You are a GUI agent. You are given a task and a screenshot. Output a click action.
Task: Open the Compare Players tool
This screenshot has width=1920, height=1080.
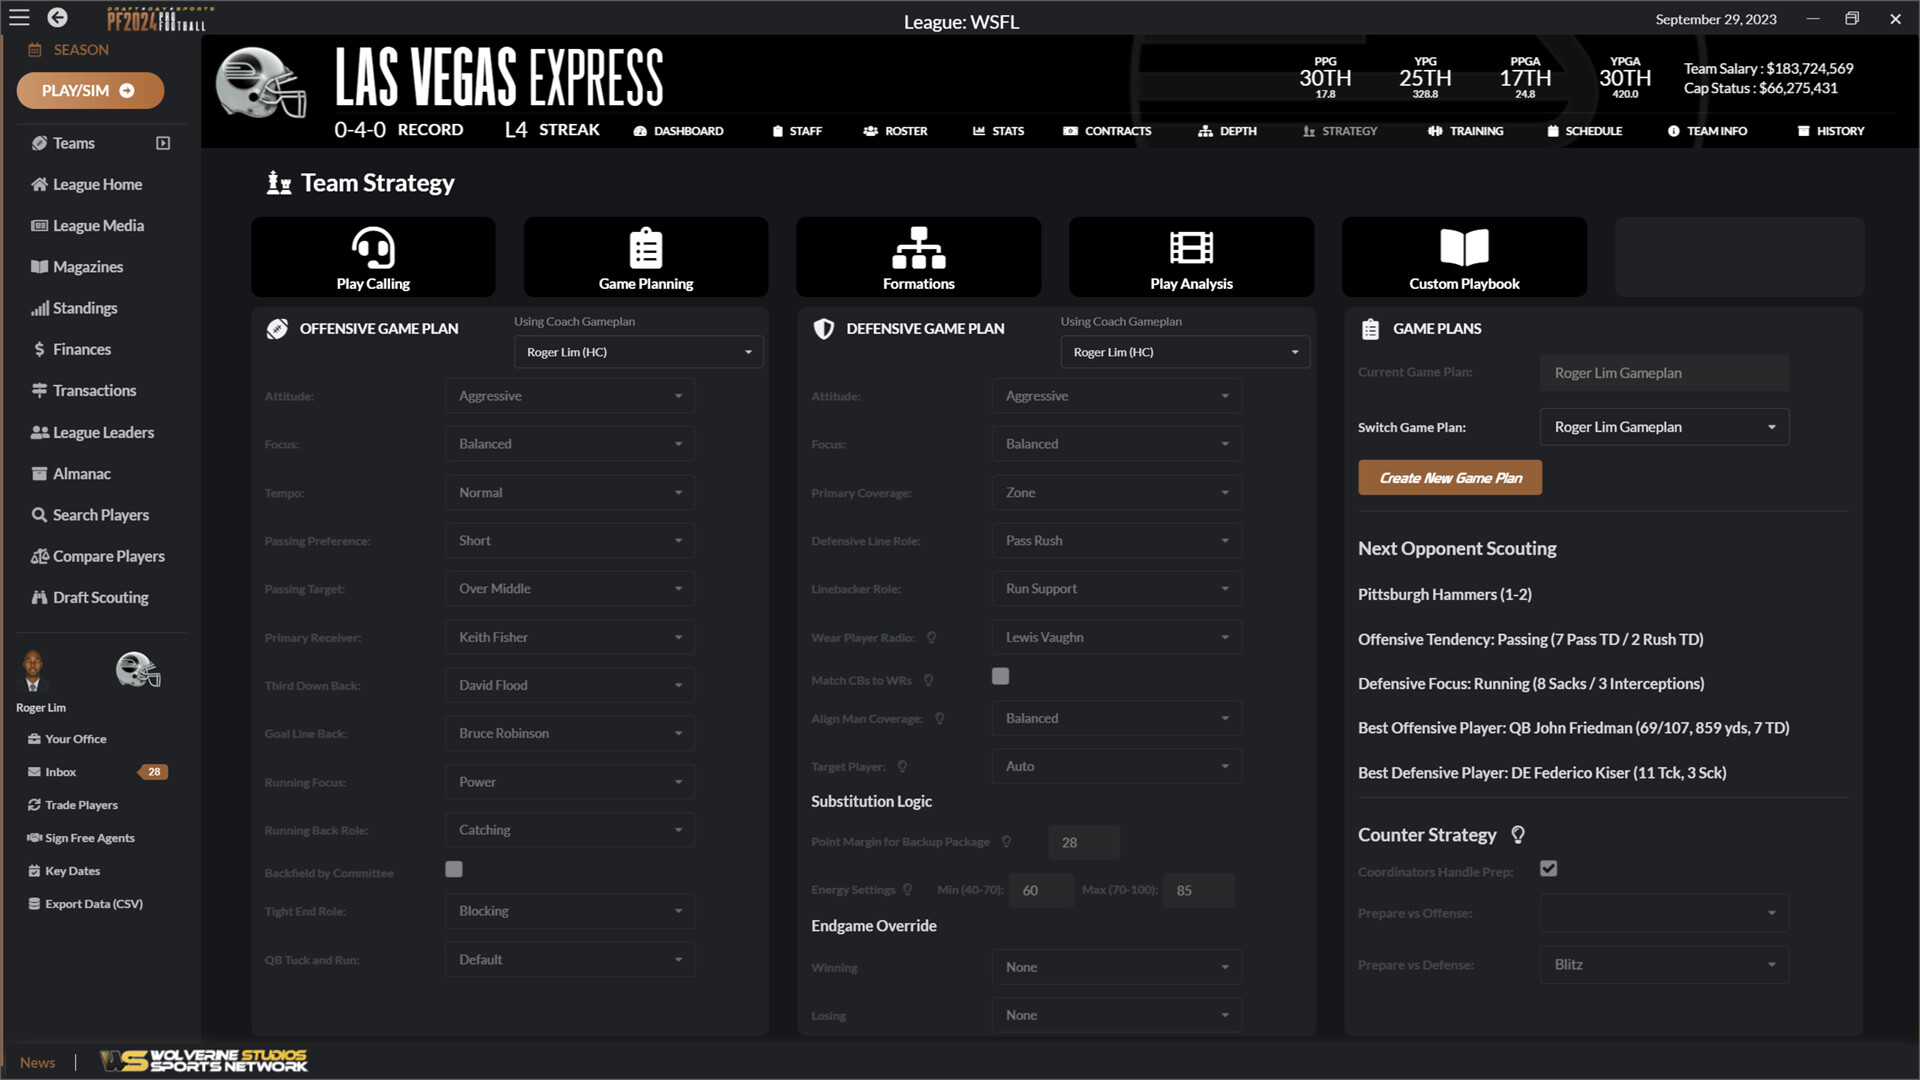[x=108, y=555]
